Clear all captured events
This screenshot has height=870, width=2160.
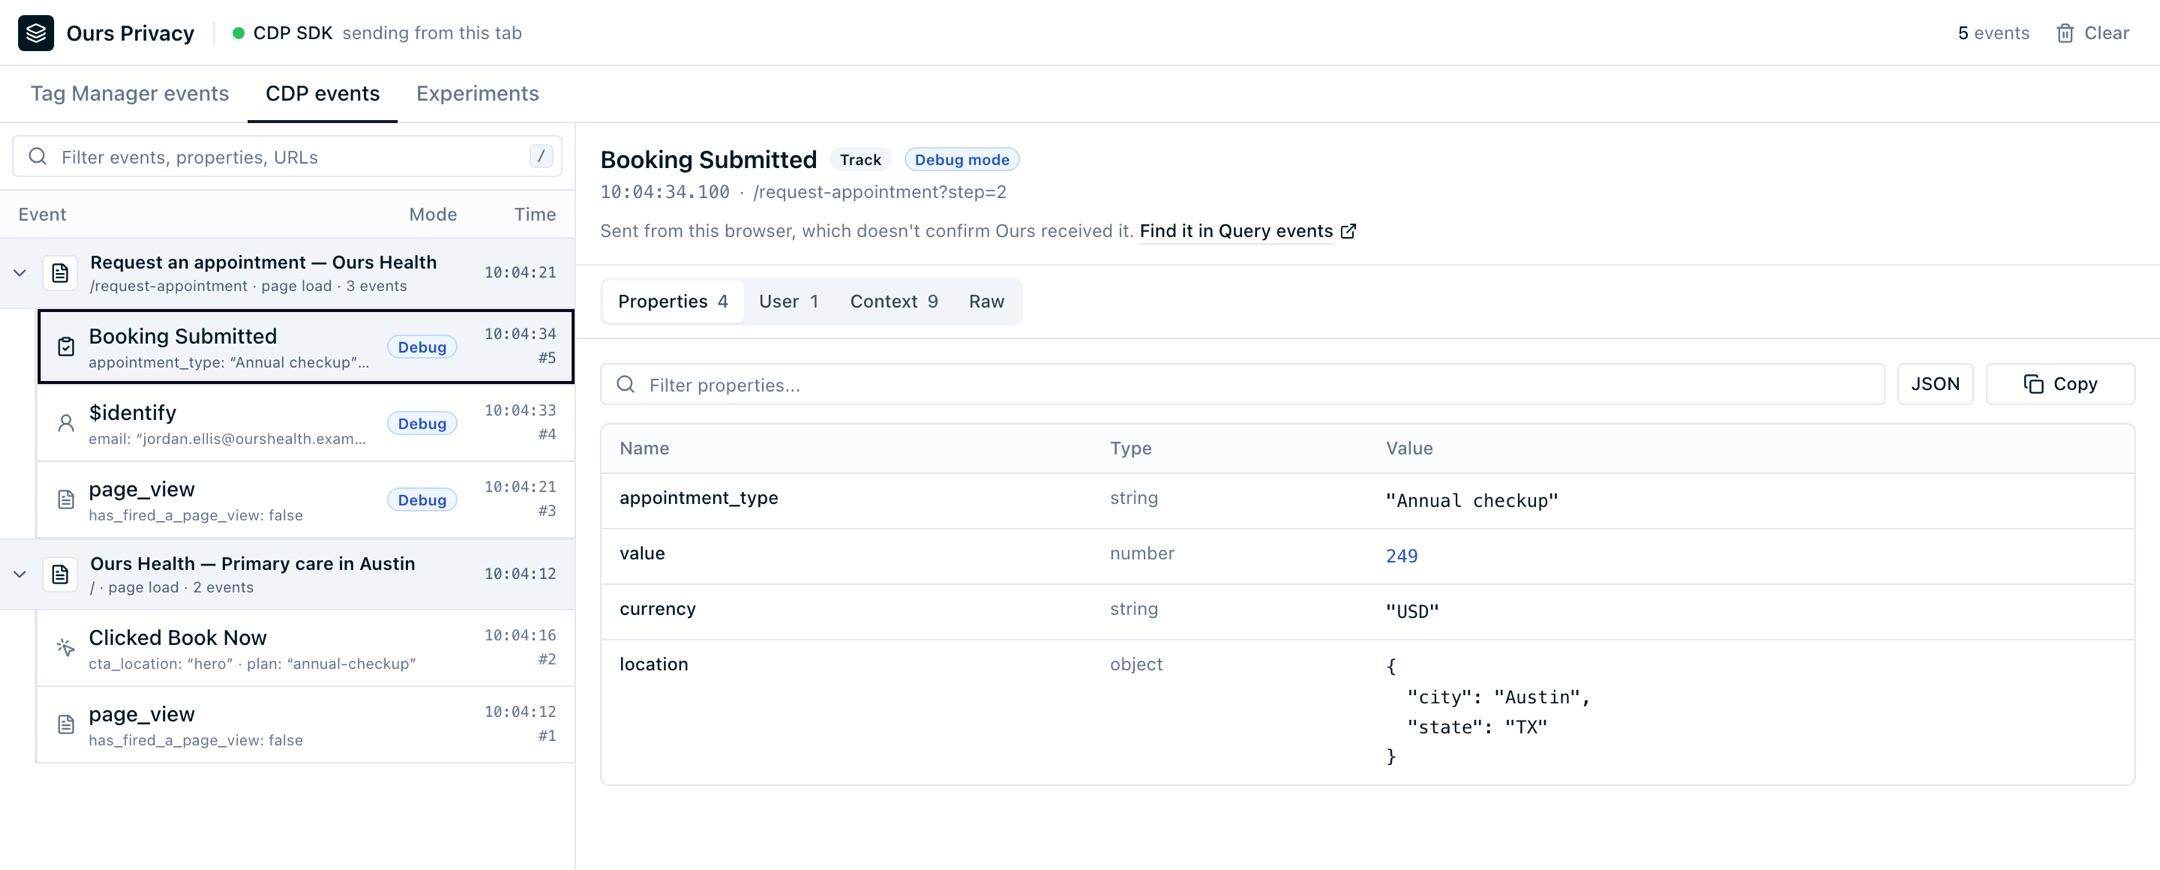[2093, 33]
